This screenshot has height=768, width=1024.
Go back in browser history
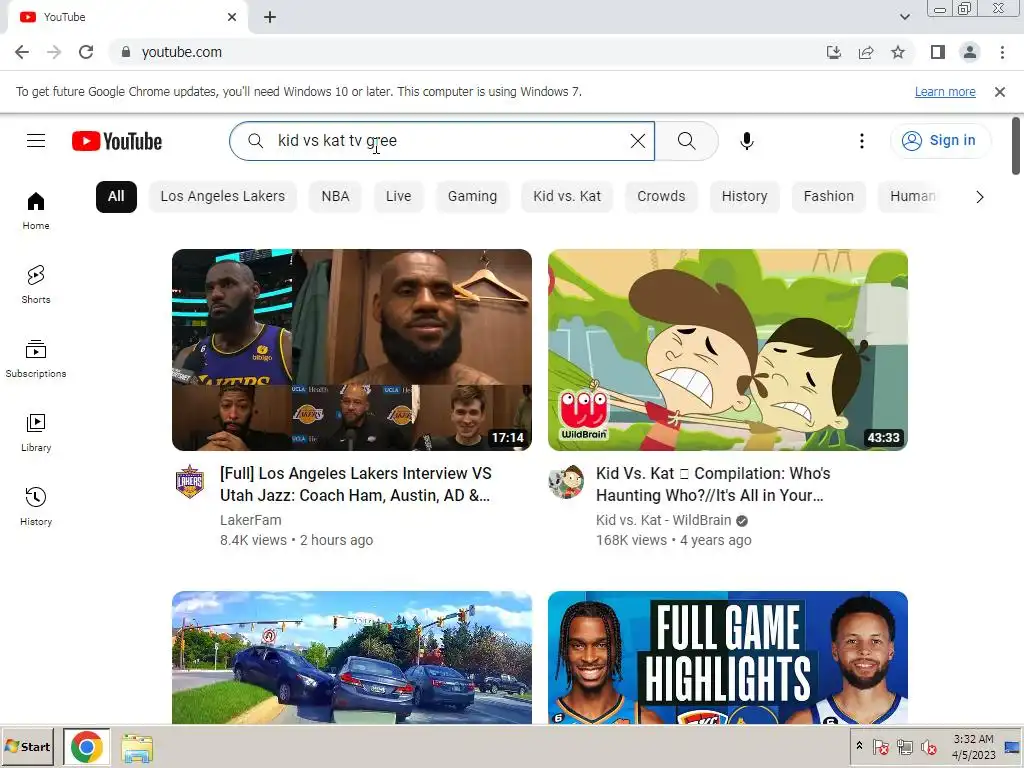pyautogui.click(x=22, y=52)
